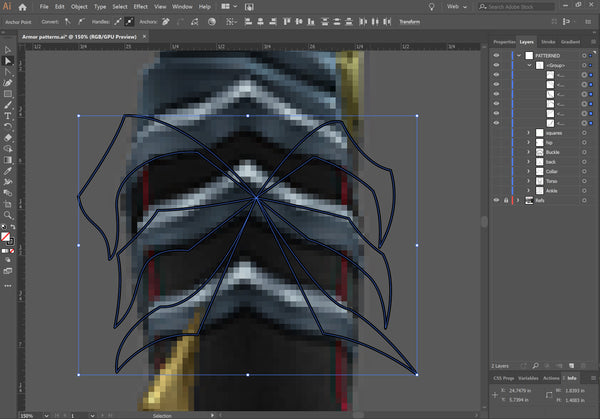Click the Fill and Stroke color swatch
This screenshot has height=419, width=600.
(8, 237)
